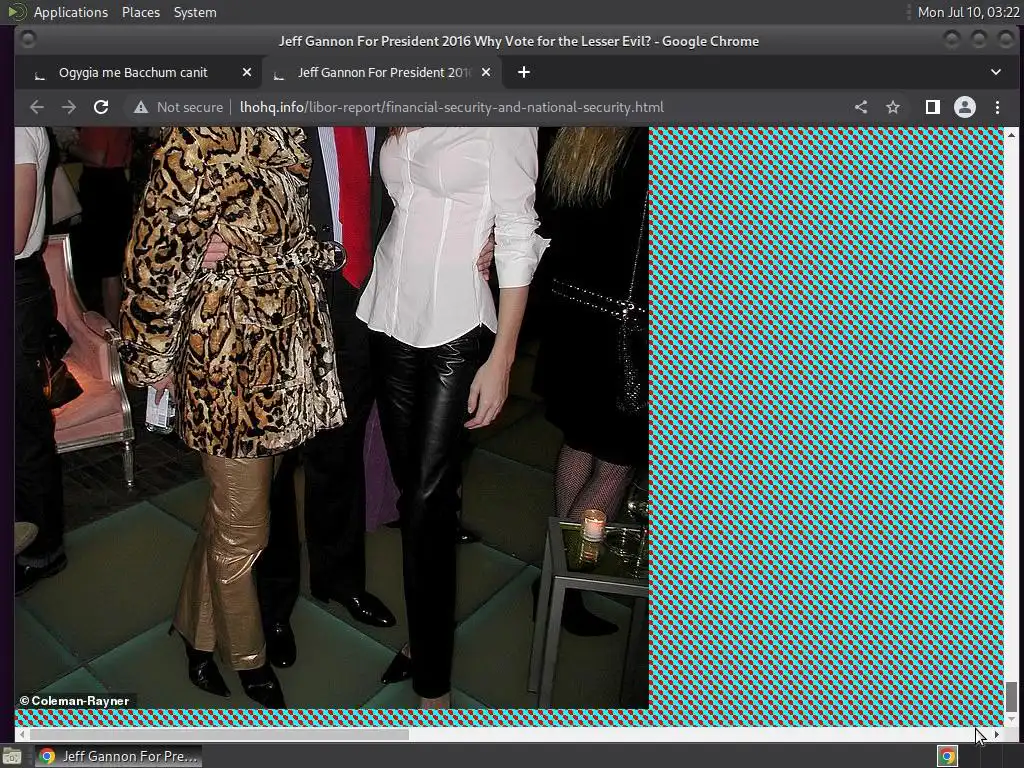Click the Jeff Gannon taskbar window button
1024x768 pixels.
(x=118, y=756)
